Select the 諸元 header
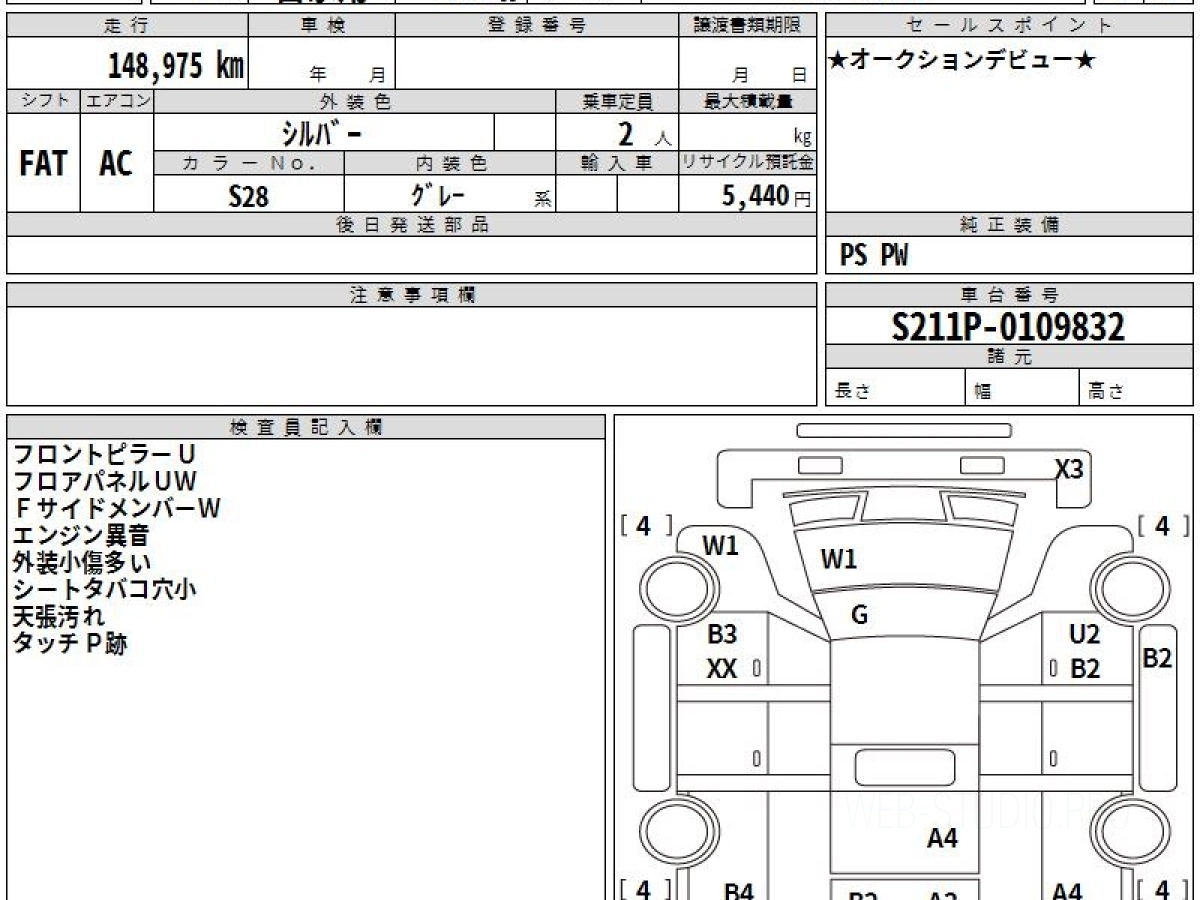This screenshot has height=900, width=1200. tap(1010, 357)
